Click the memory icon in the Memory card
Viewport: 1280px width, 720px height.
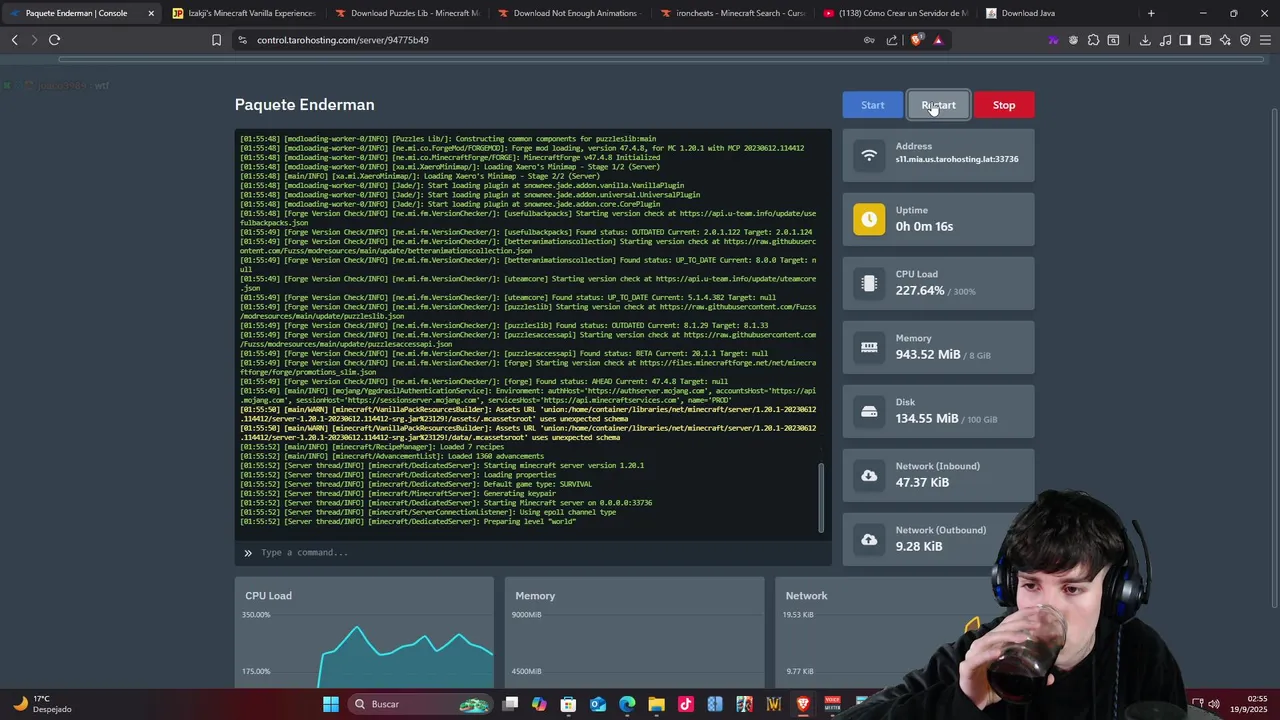(869, 347)
